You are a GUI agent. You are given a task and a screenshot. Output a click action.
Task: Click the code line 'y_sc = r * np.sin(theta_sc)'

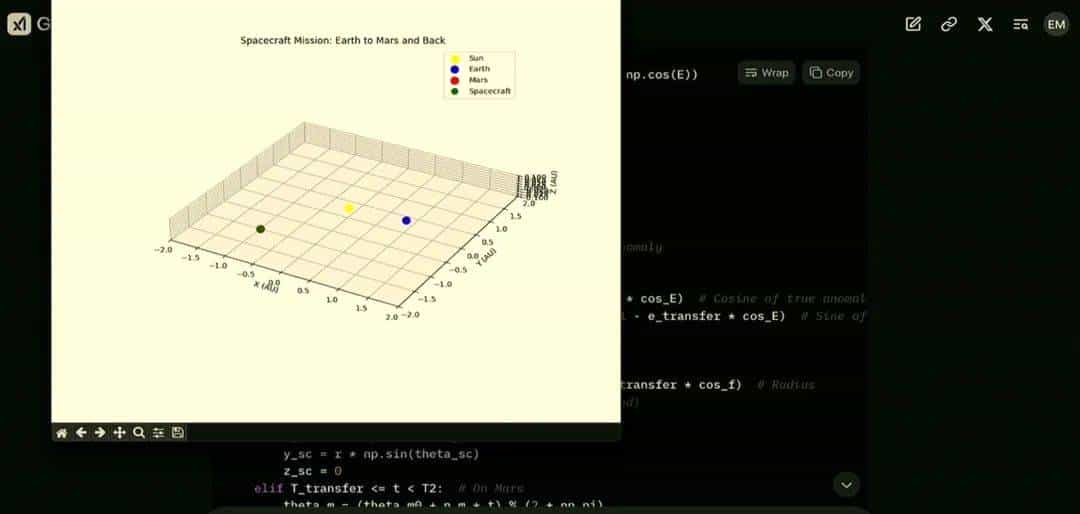tap(381, 454)
